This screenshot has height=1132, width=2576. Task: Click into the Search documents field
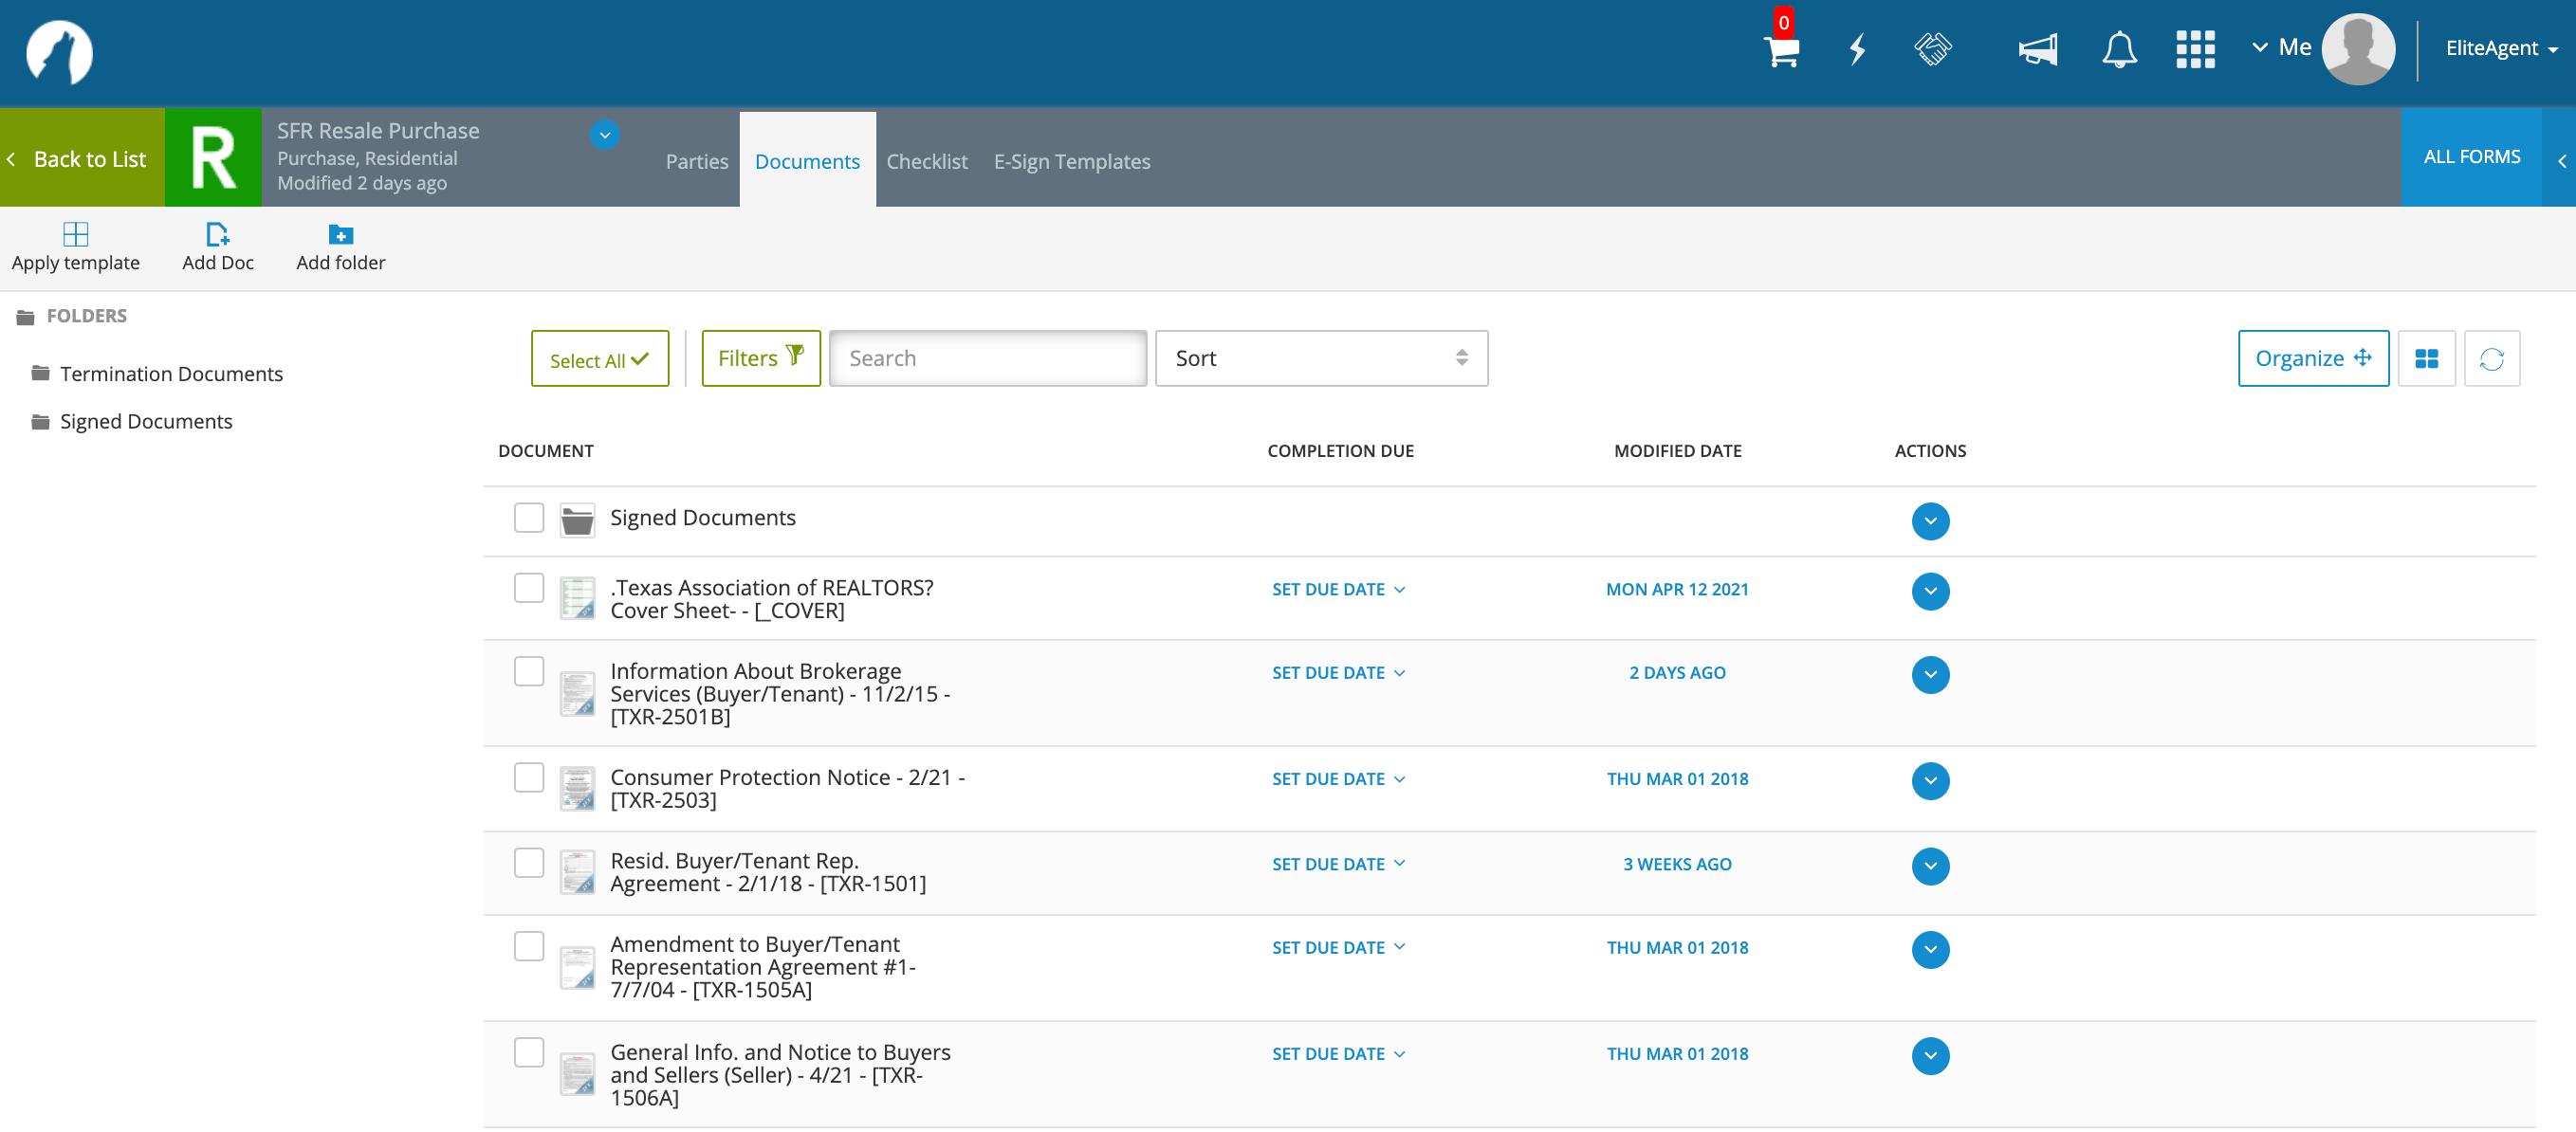point(987,359)
